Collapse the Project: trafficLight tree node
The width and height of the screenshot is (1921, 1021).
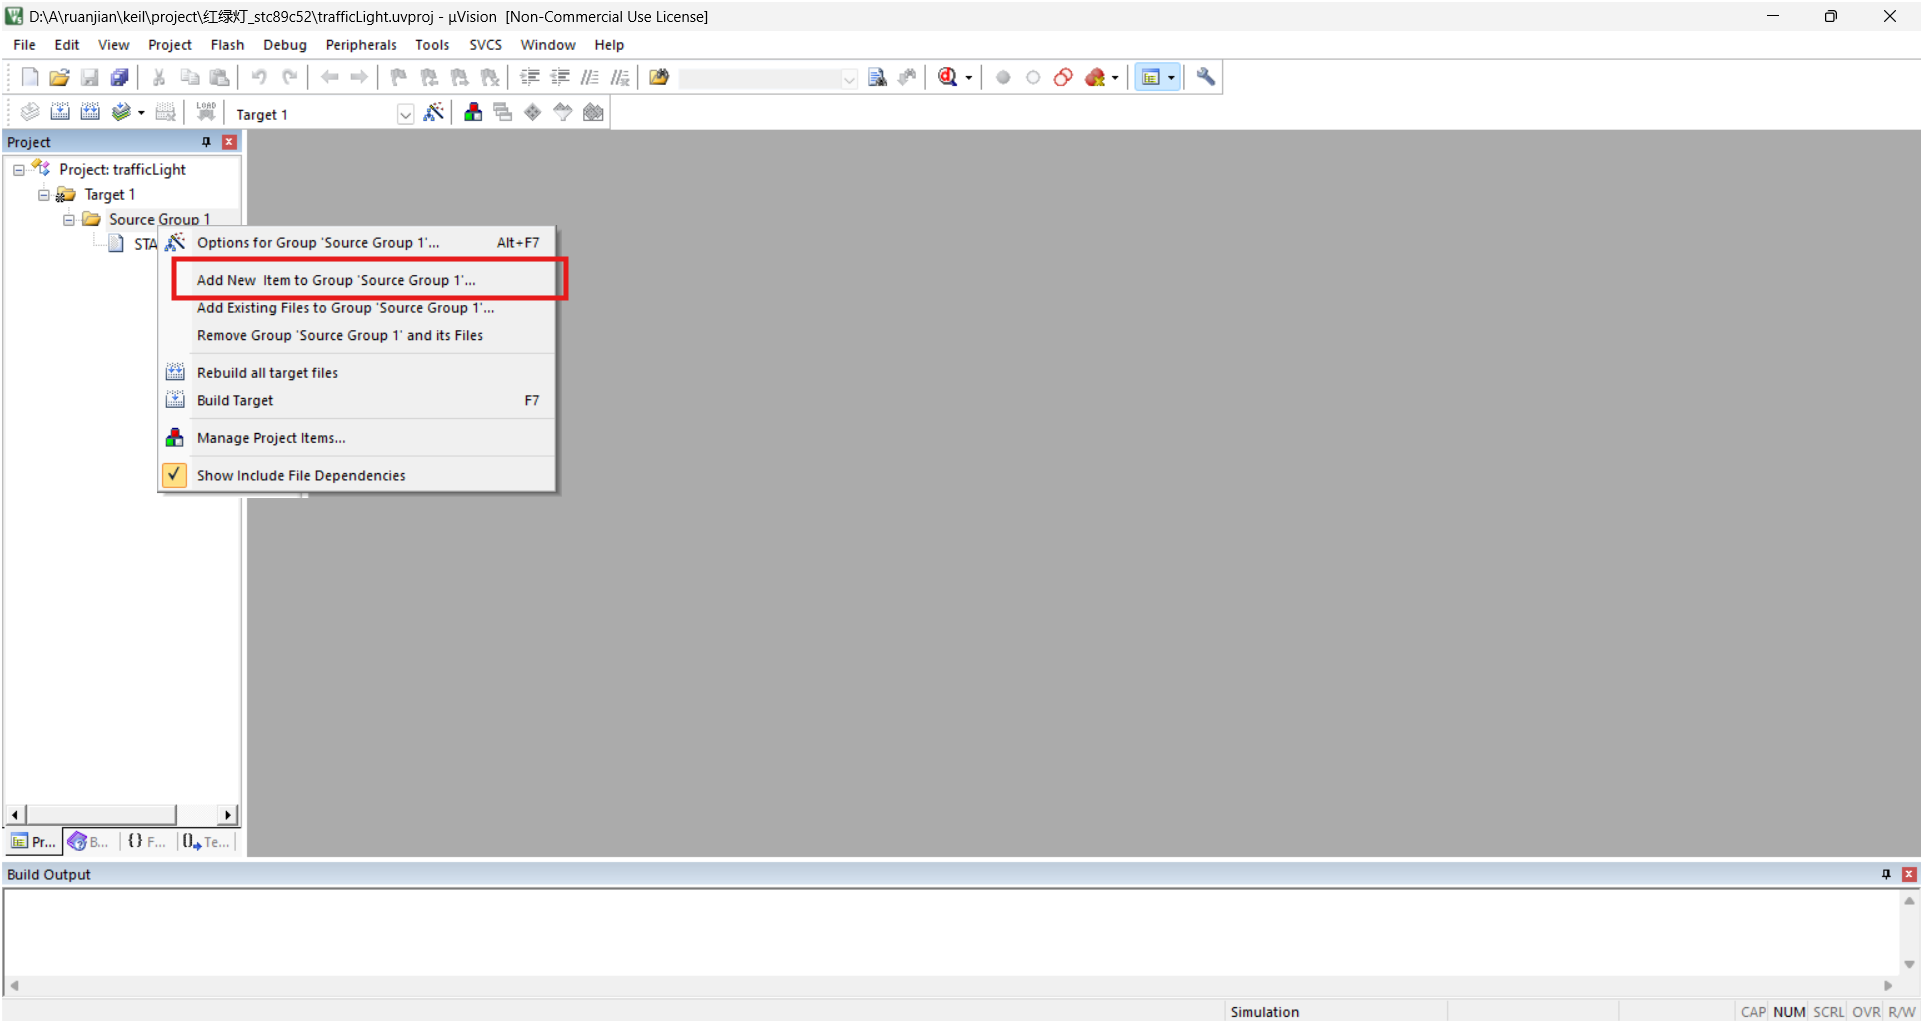coord(19,170)
